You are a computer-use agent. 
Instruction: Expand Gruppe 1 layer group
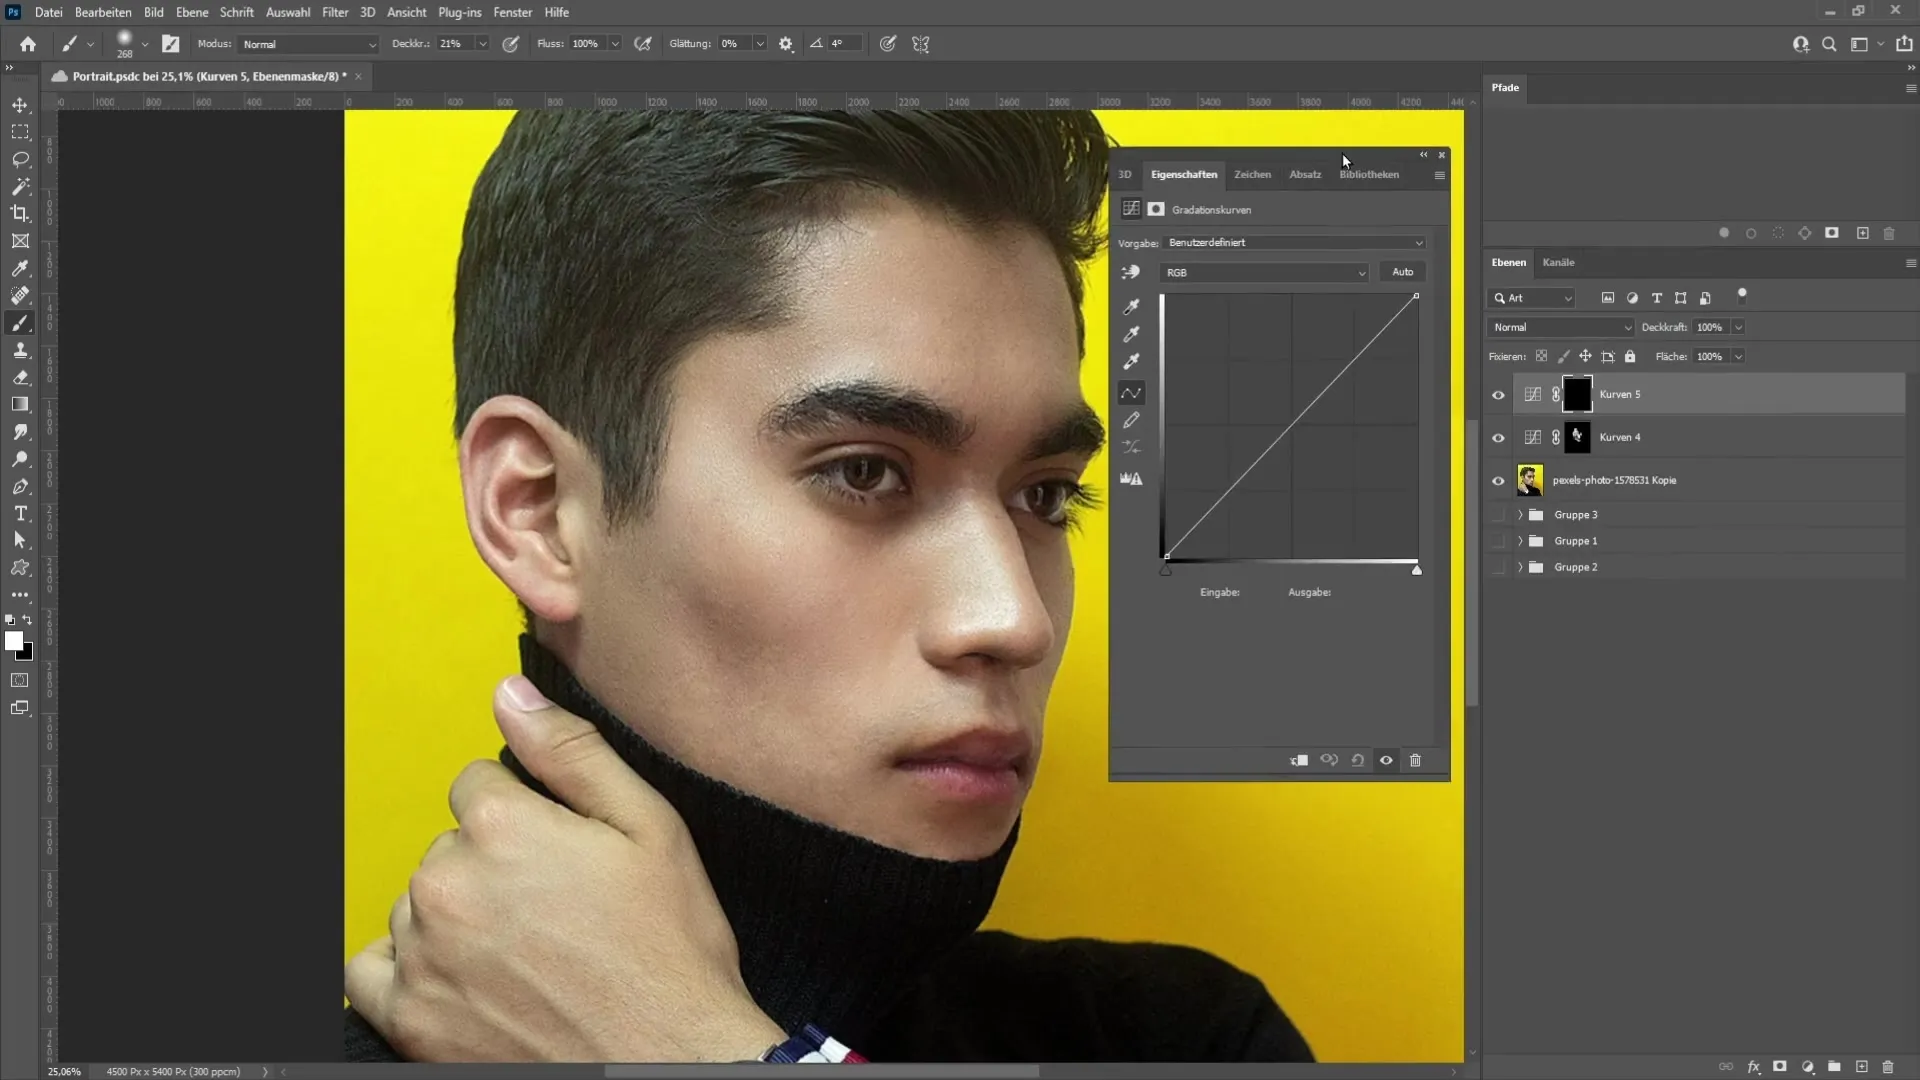pos(1520,541)
